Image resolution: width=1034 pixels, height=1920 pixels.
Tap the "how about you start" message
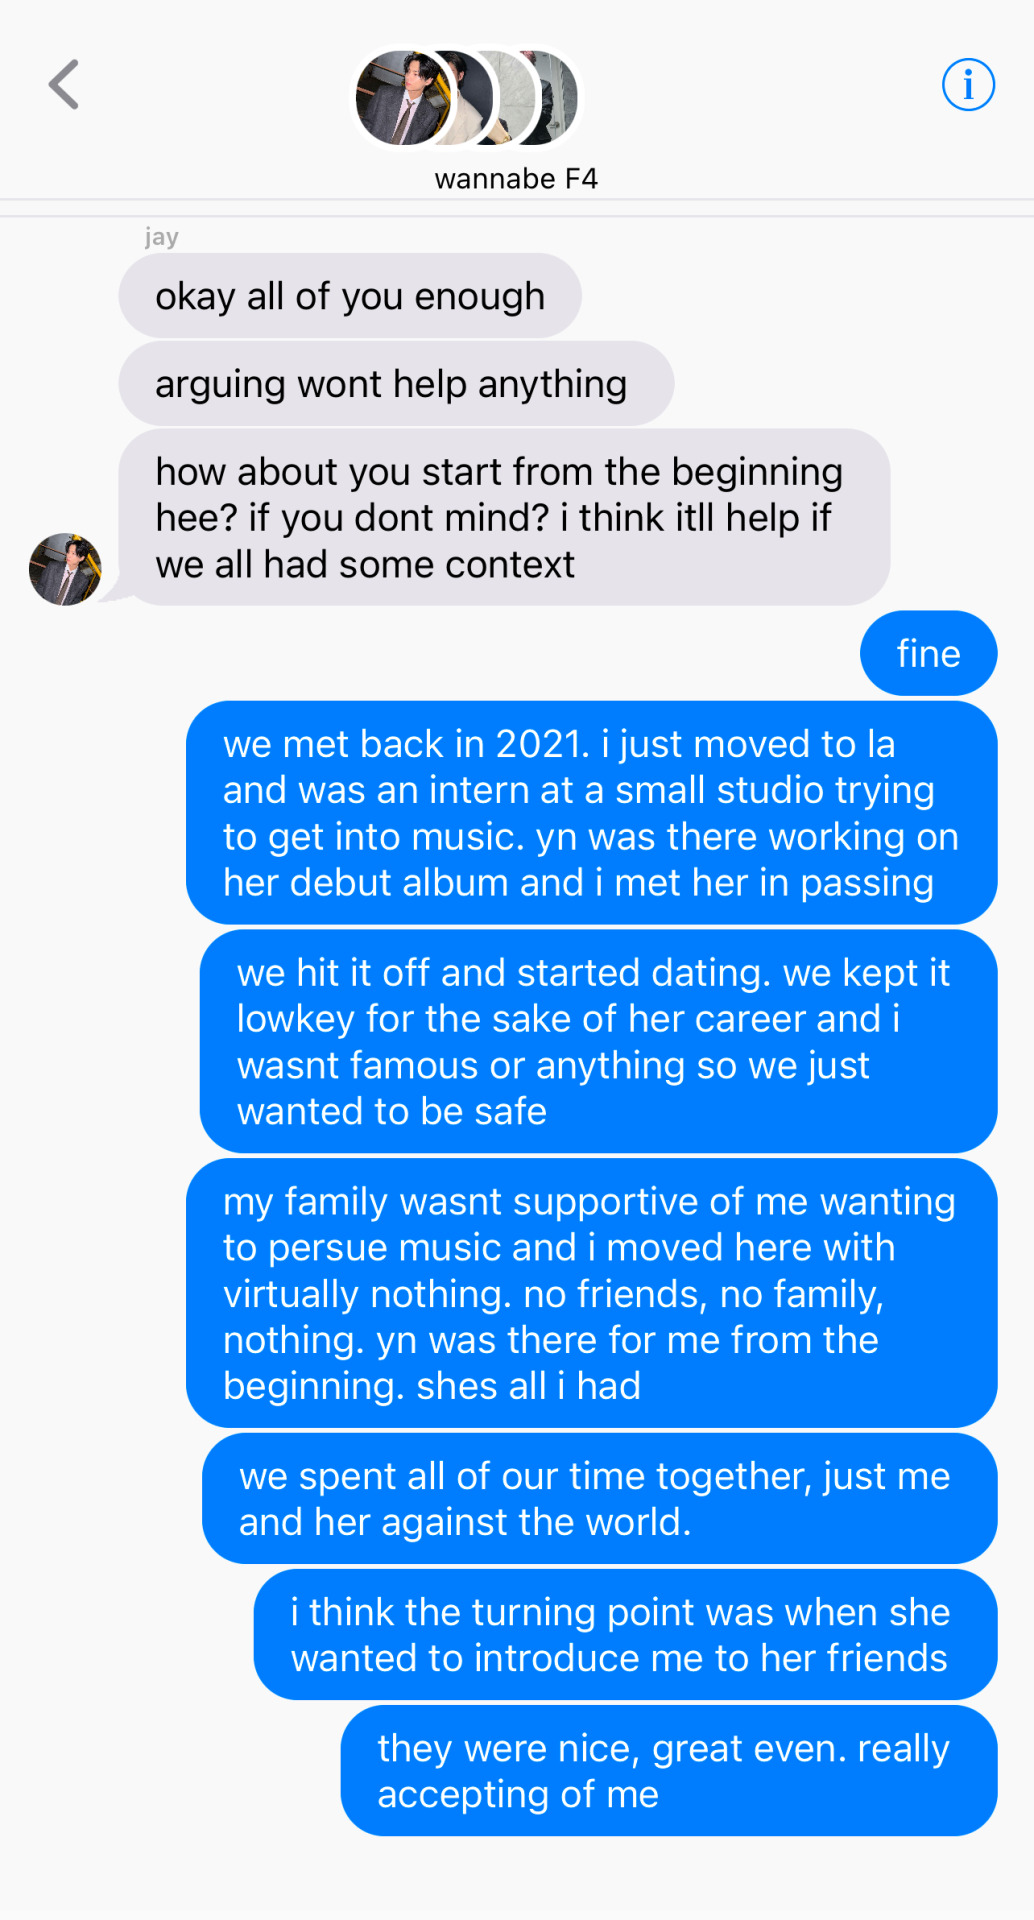click(504, 518)
